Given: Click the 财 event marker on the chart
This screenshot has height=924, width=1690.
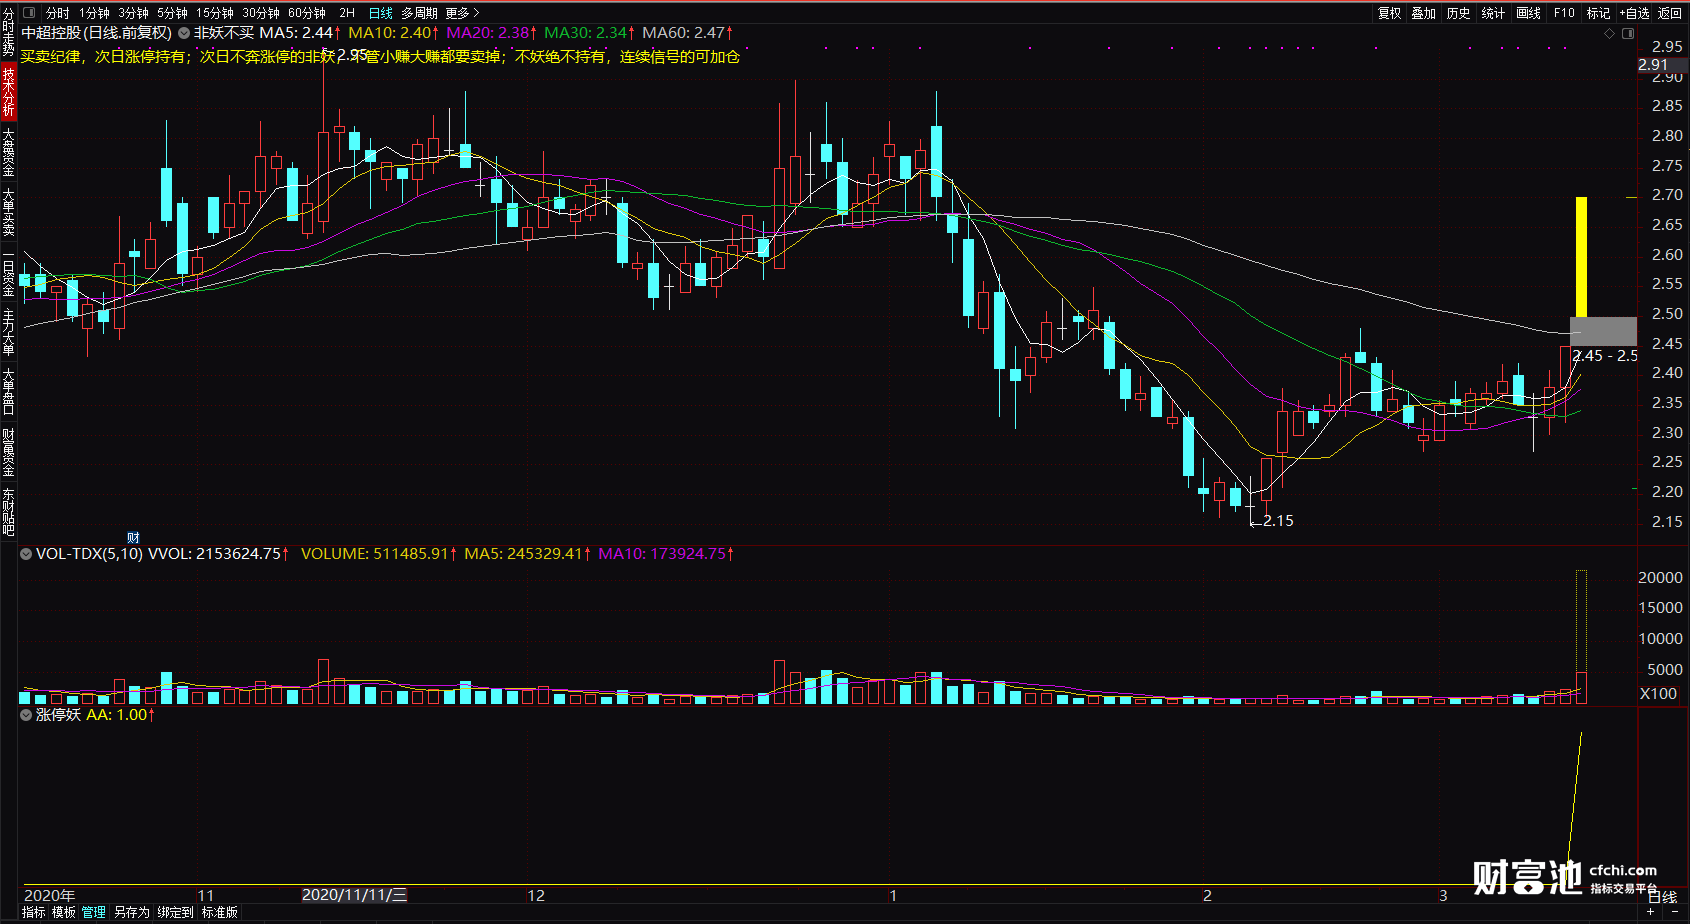Looking at the screenshot, I should pyautogui.click(x=133, y=538).
